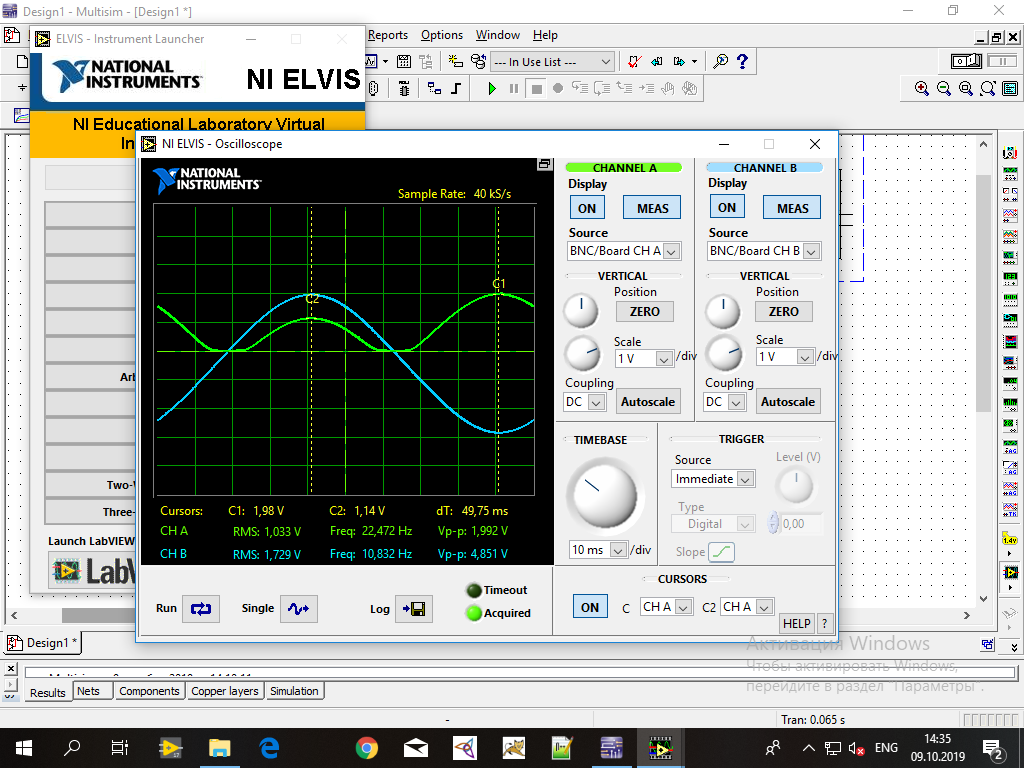Click the oscilloscope question mark button
The image size is (1024, 768).
[x=825, y=624]
